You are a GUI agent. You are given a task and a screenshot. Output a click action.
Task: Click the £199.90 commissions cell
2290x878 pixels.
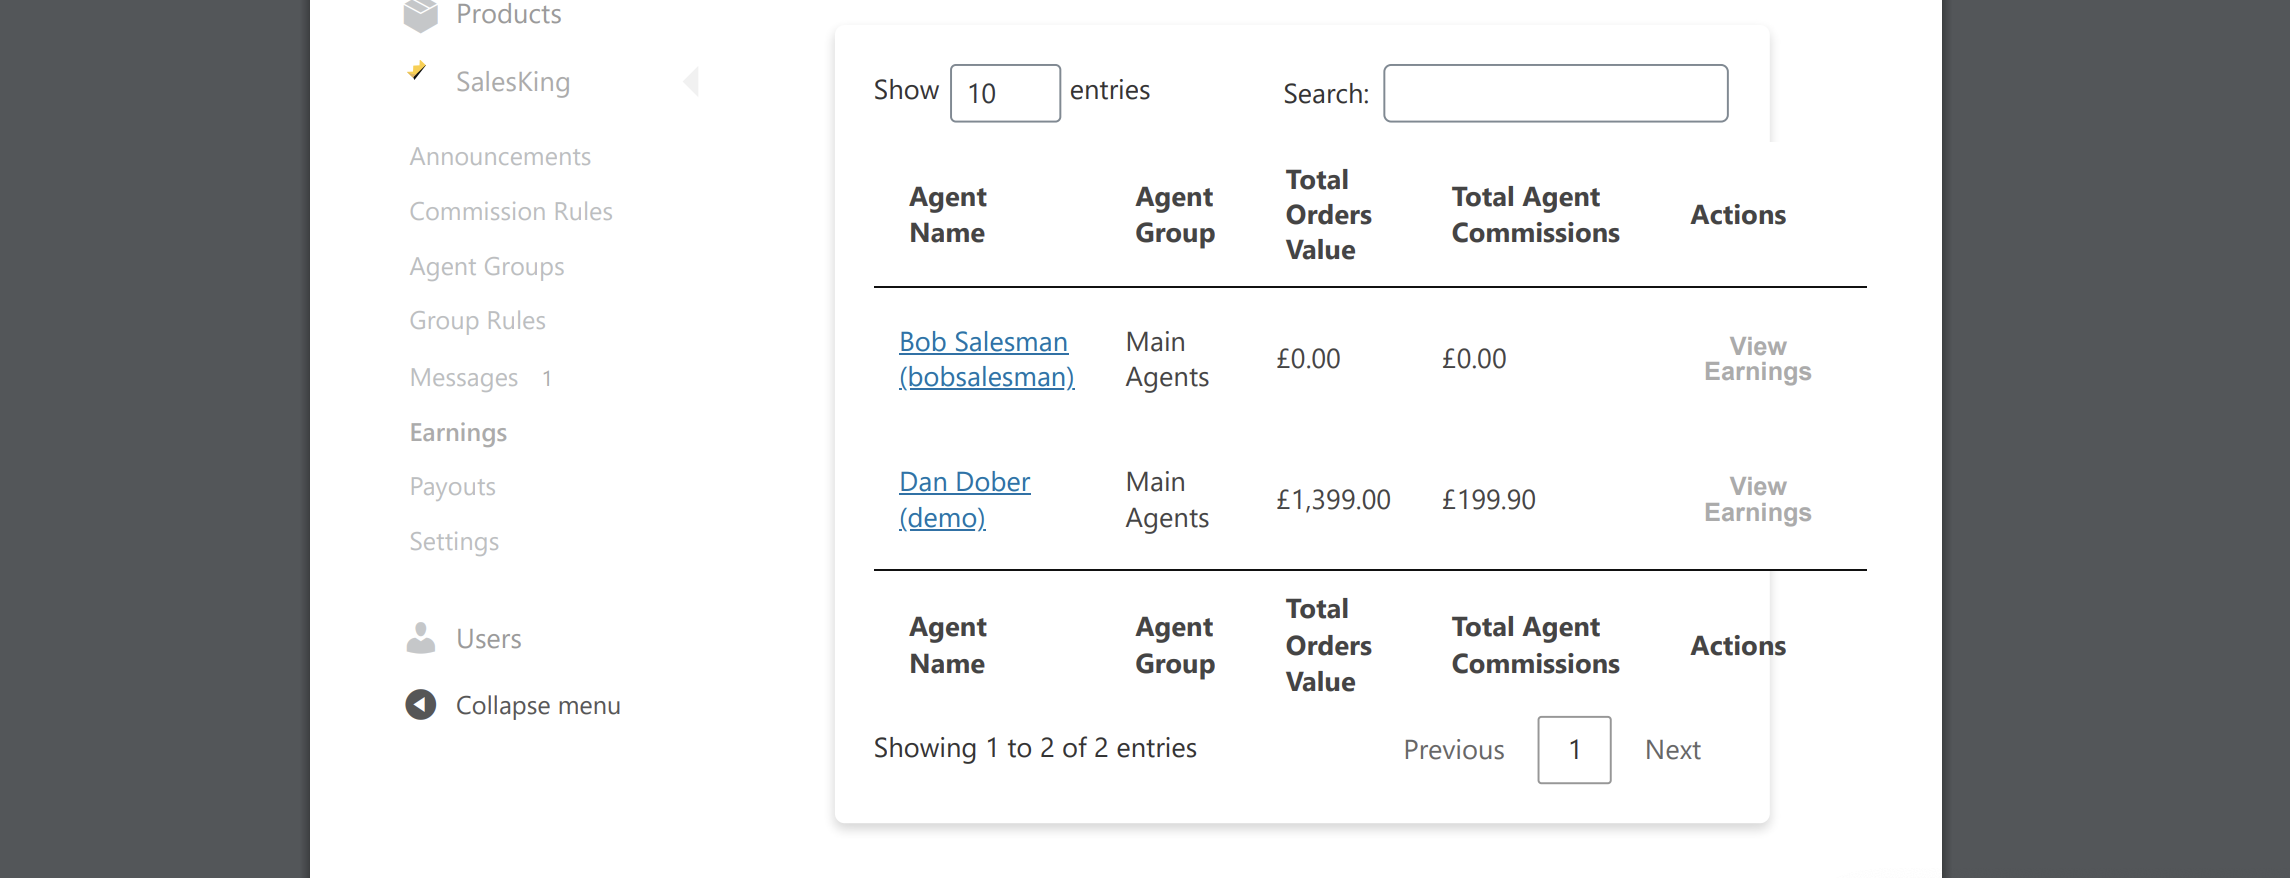point(1488,500)
